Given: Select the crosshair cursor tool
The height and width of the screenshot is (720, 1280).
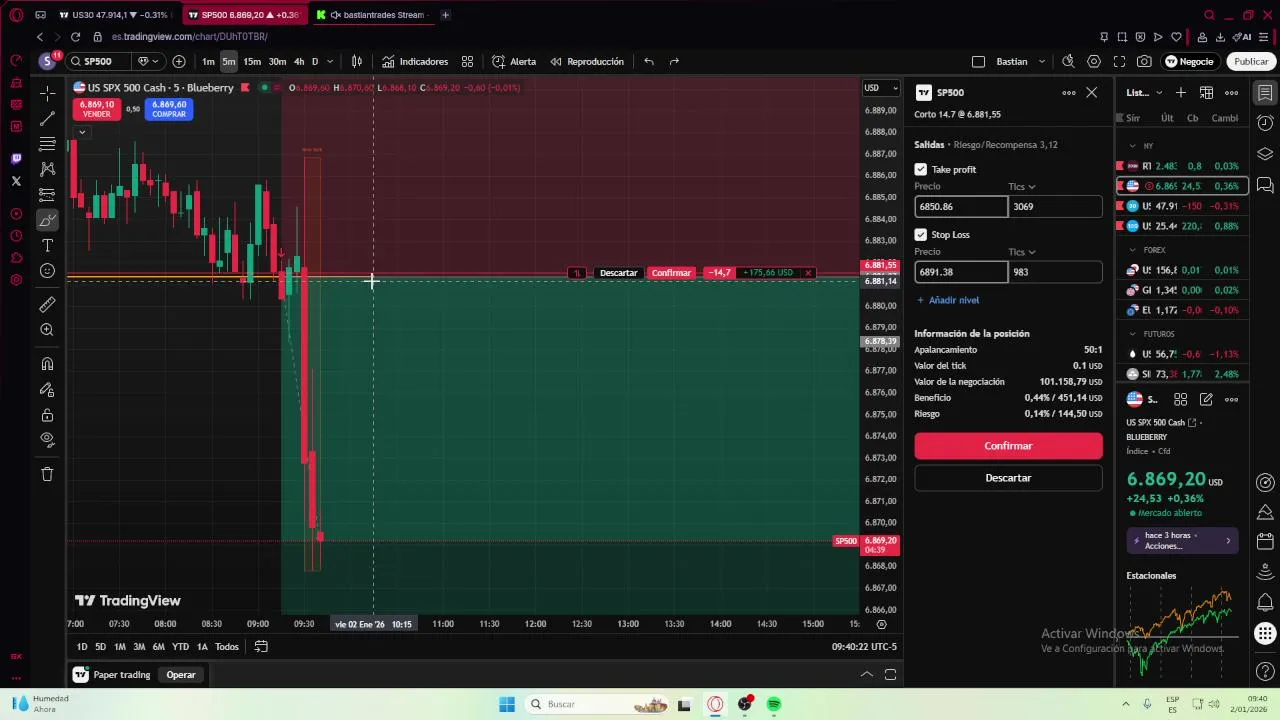Looking at the screenshot, I should click(47, 93).
